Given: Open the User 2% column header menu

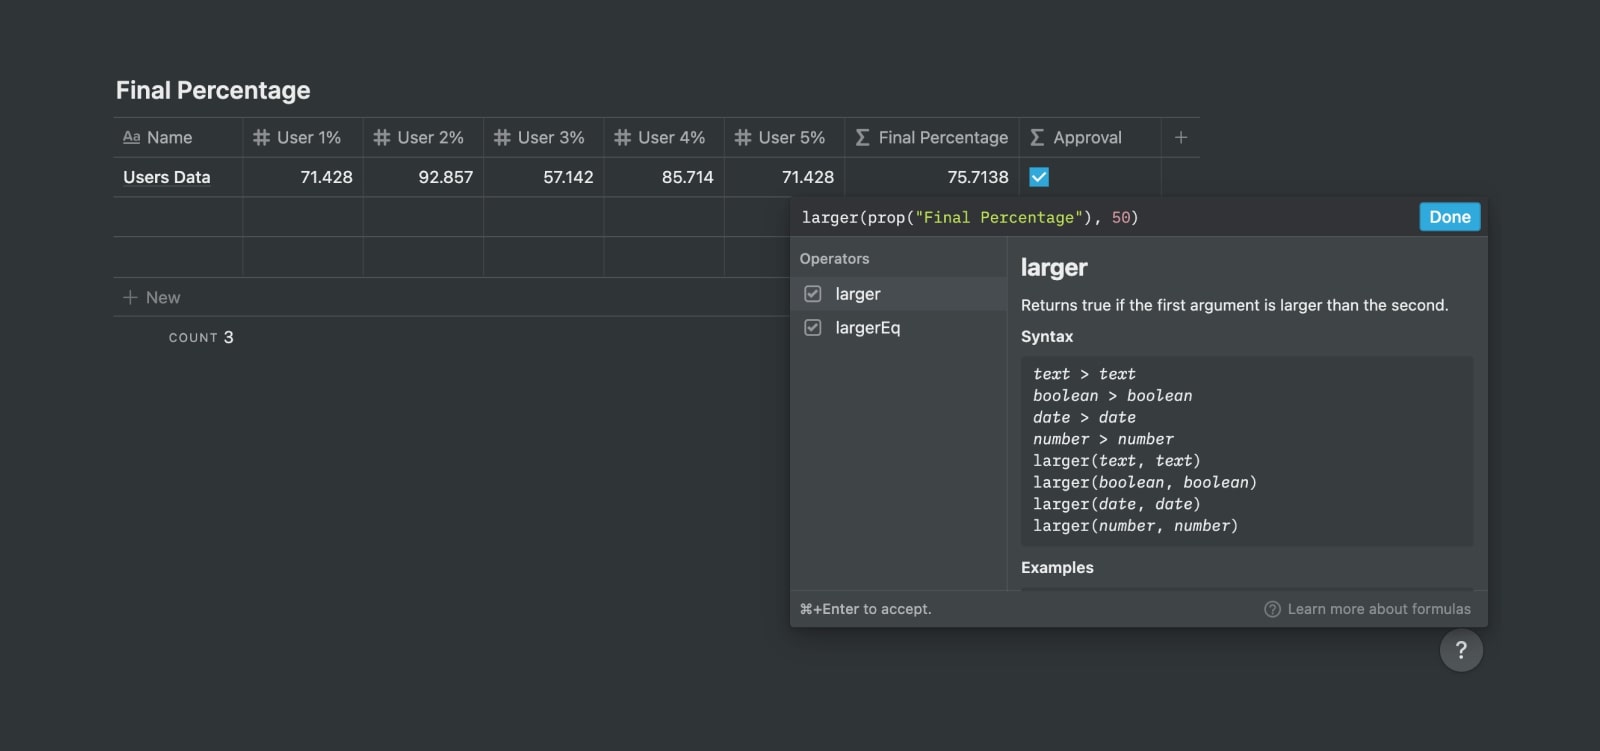Looking at the screenshot, I should [423, 137].
